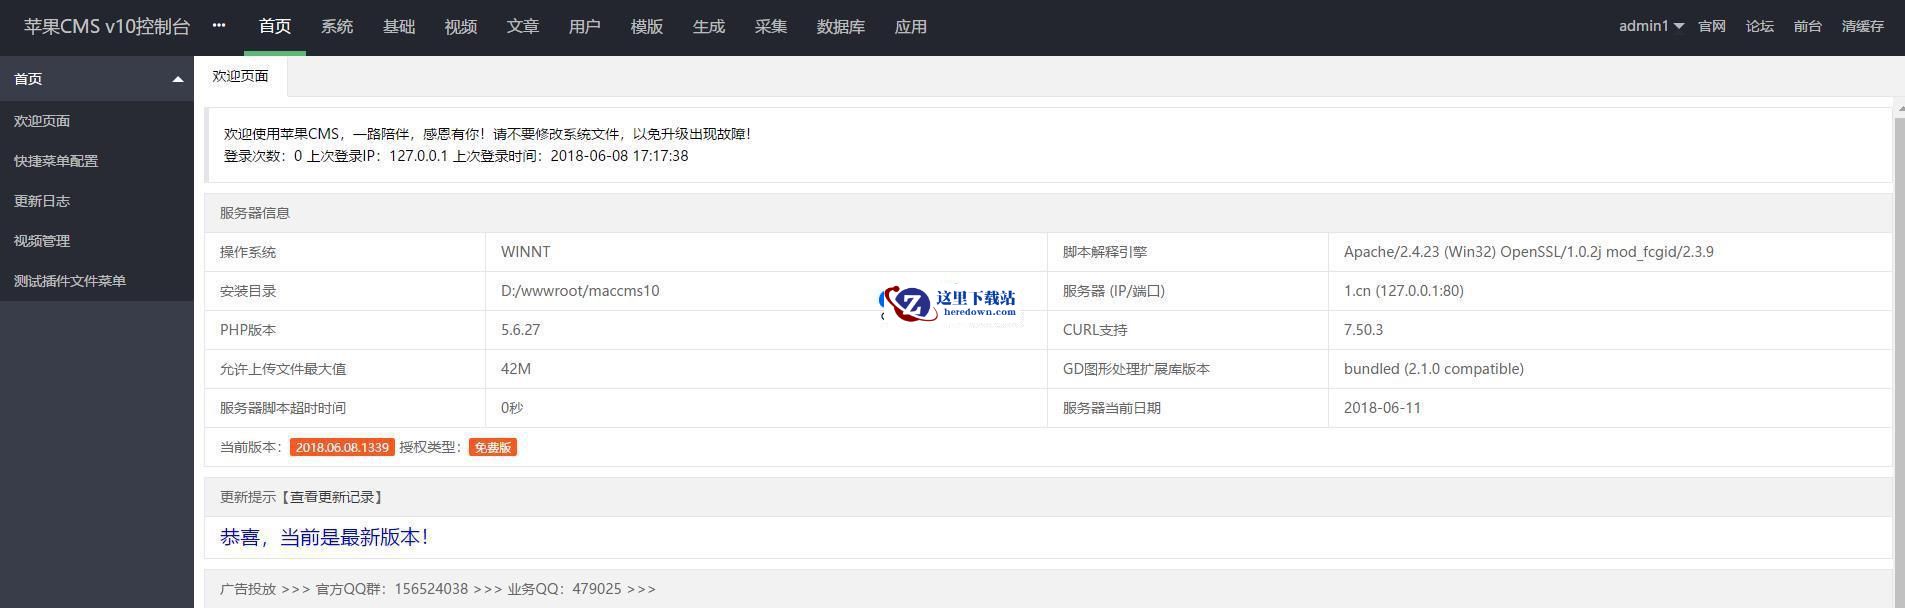Click the 苹果CMS v10控制台 title
The width and height of the screenshot is (1905, 608).
coord(107,27)
